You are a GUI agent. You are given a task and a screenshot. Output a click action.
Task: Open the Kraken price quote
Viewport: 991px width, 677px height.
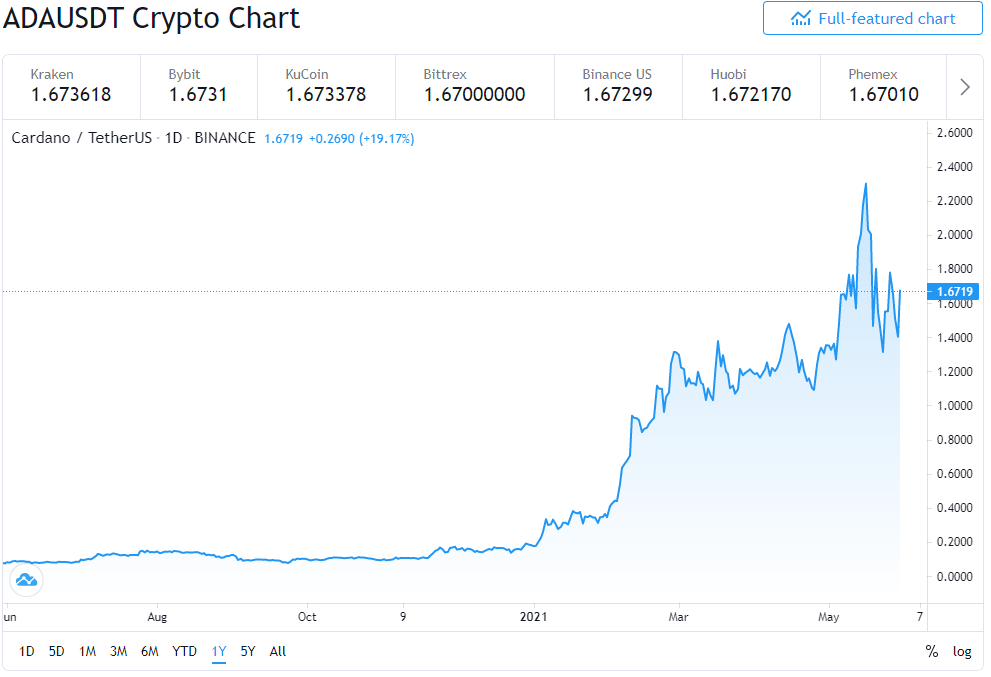(x=71, y=87)
